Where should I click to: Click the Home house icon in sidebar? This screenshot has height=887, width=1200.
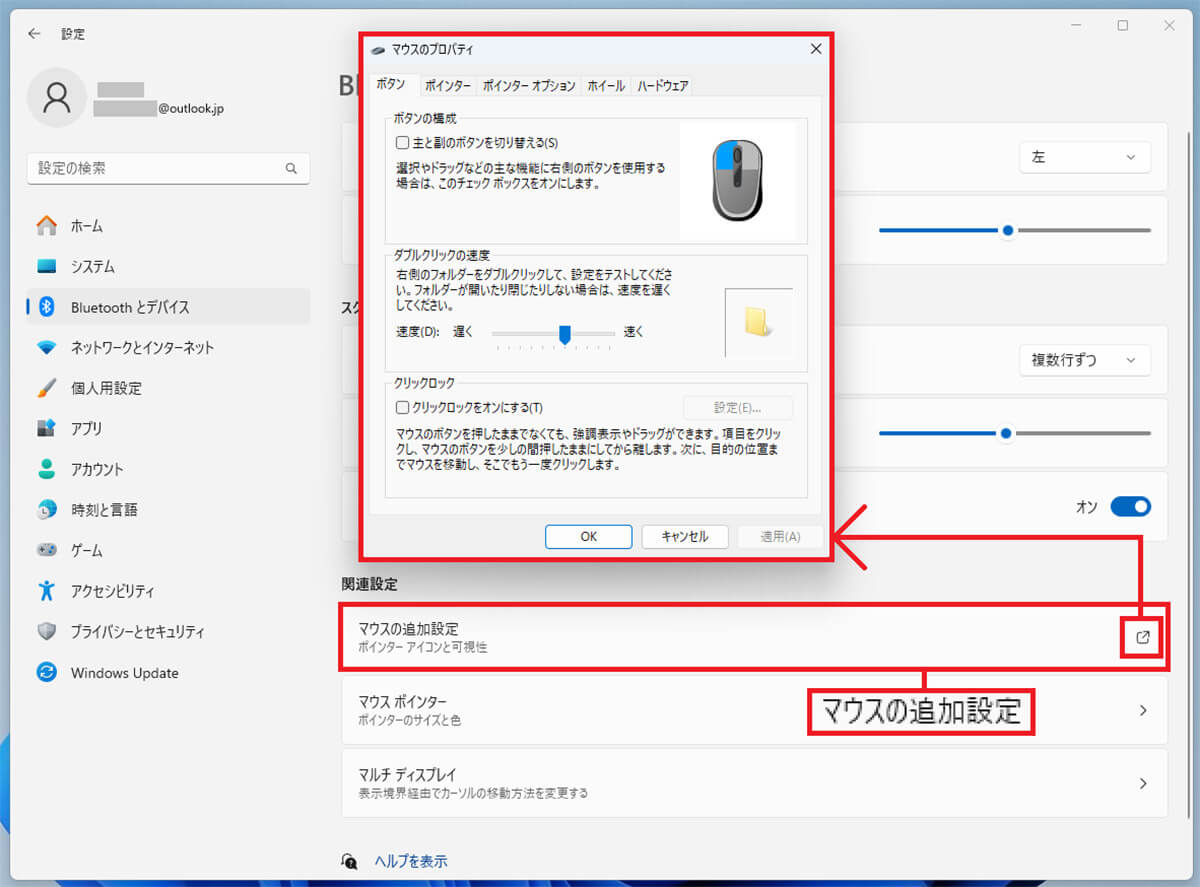tap(47, 226)
